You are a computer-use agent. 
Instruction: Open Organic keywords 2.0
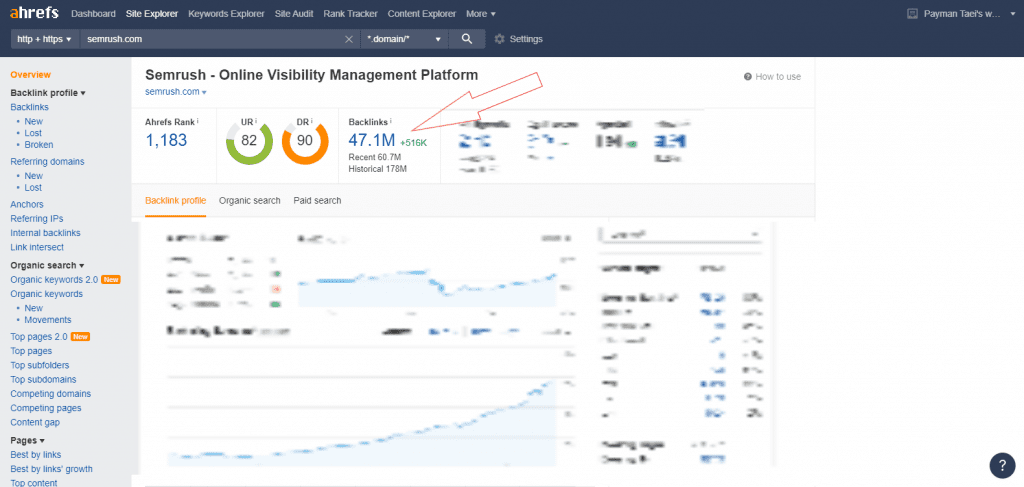tap(54, 279)
